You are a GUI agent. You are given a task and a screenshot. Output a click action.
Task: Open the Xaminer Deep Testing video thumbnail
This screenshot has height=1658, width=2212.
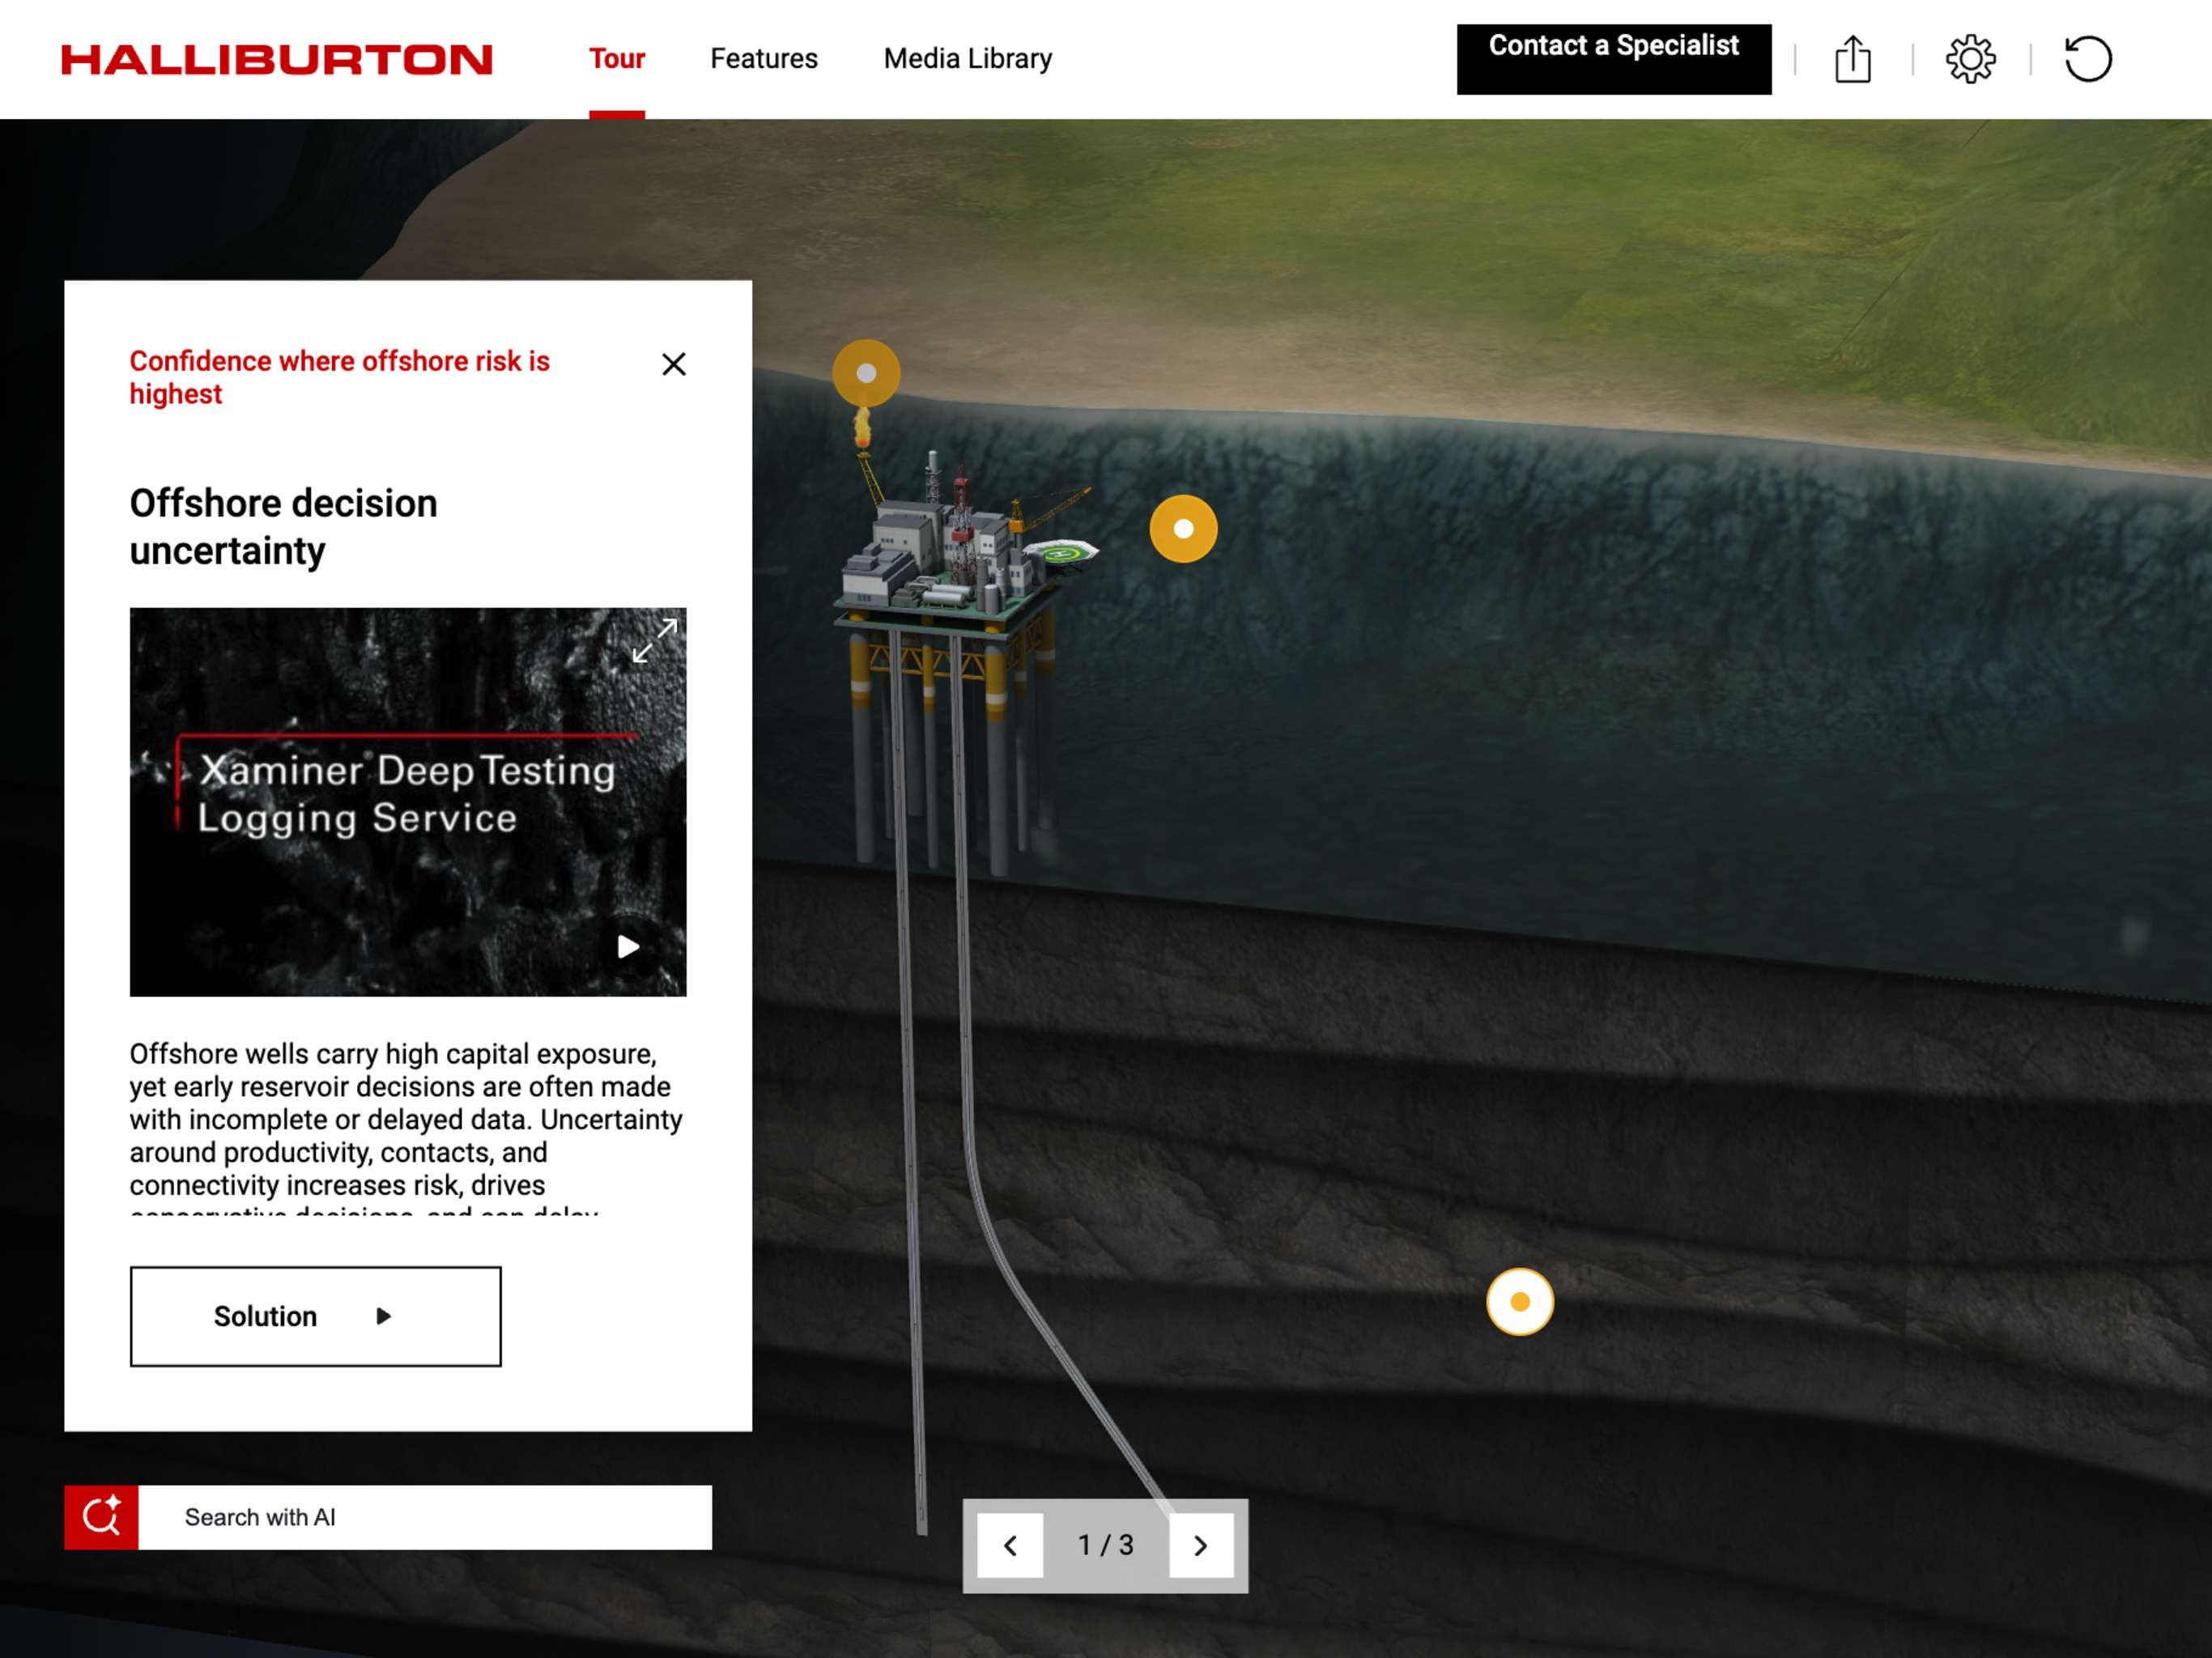[x=408, y=802]
